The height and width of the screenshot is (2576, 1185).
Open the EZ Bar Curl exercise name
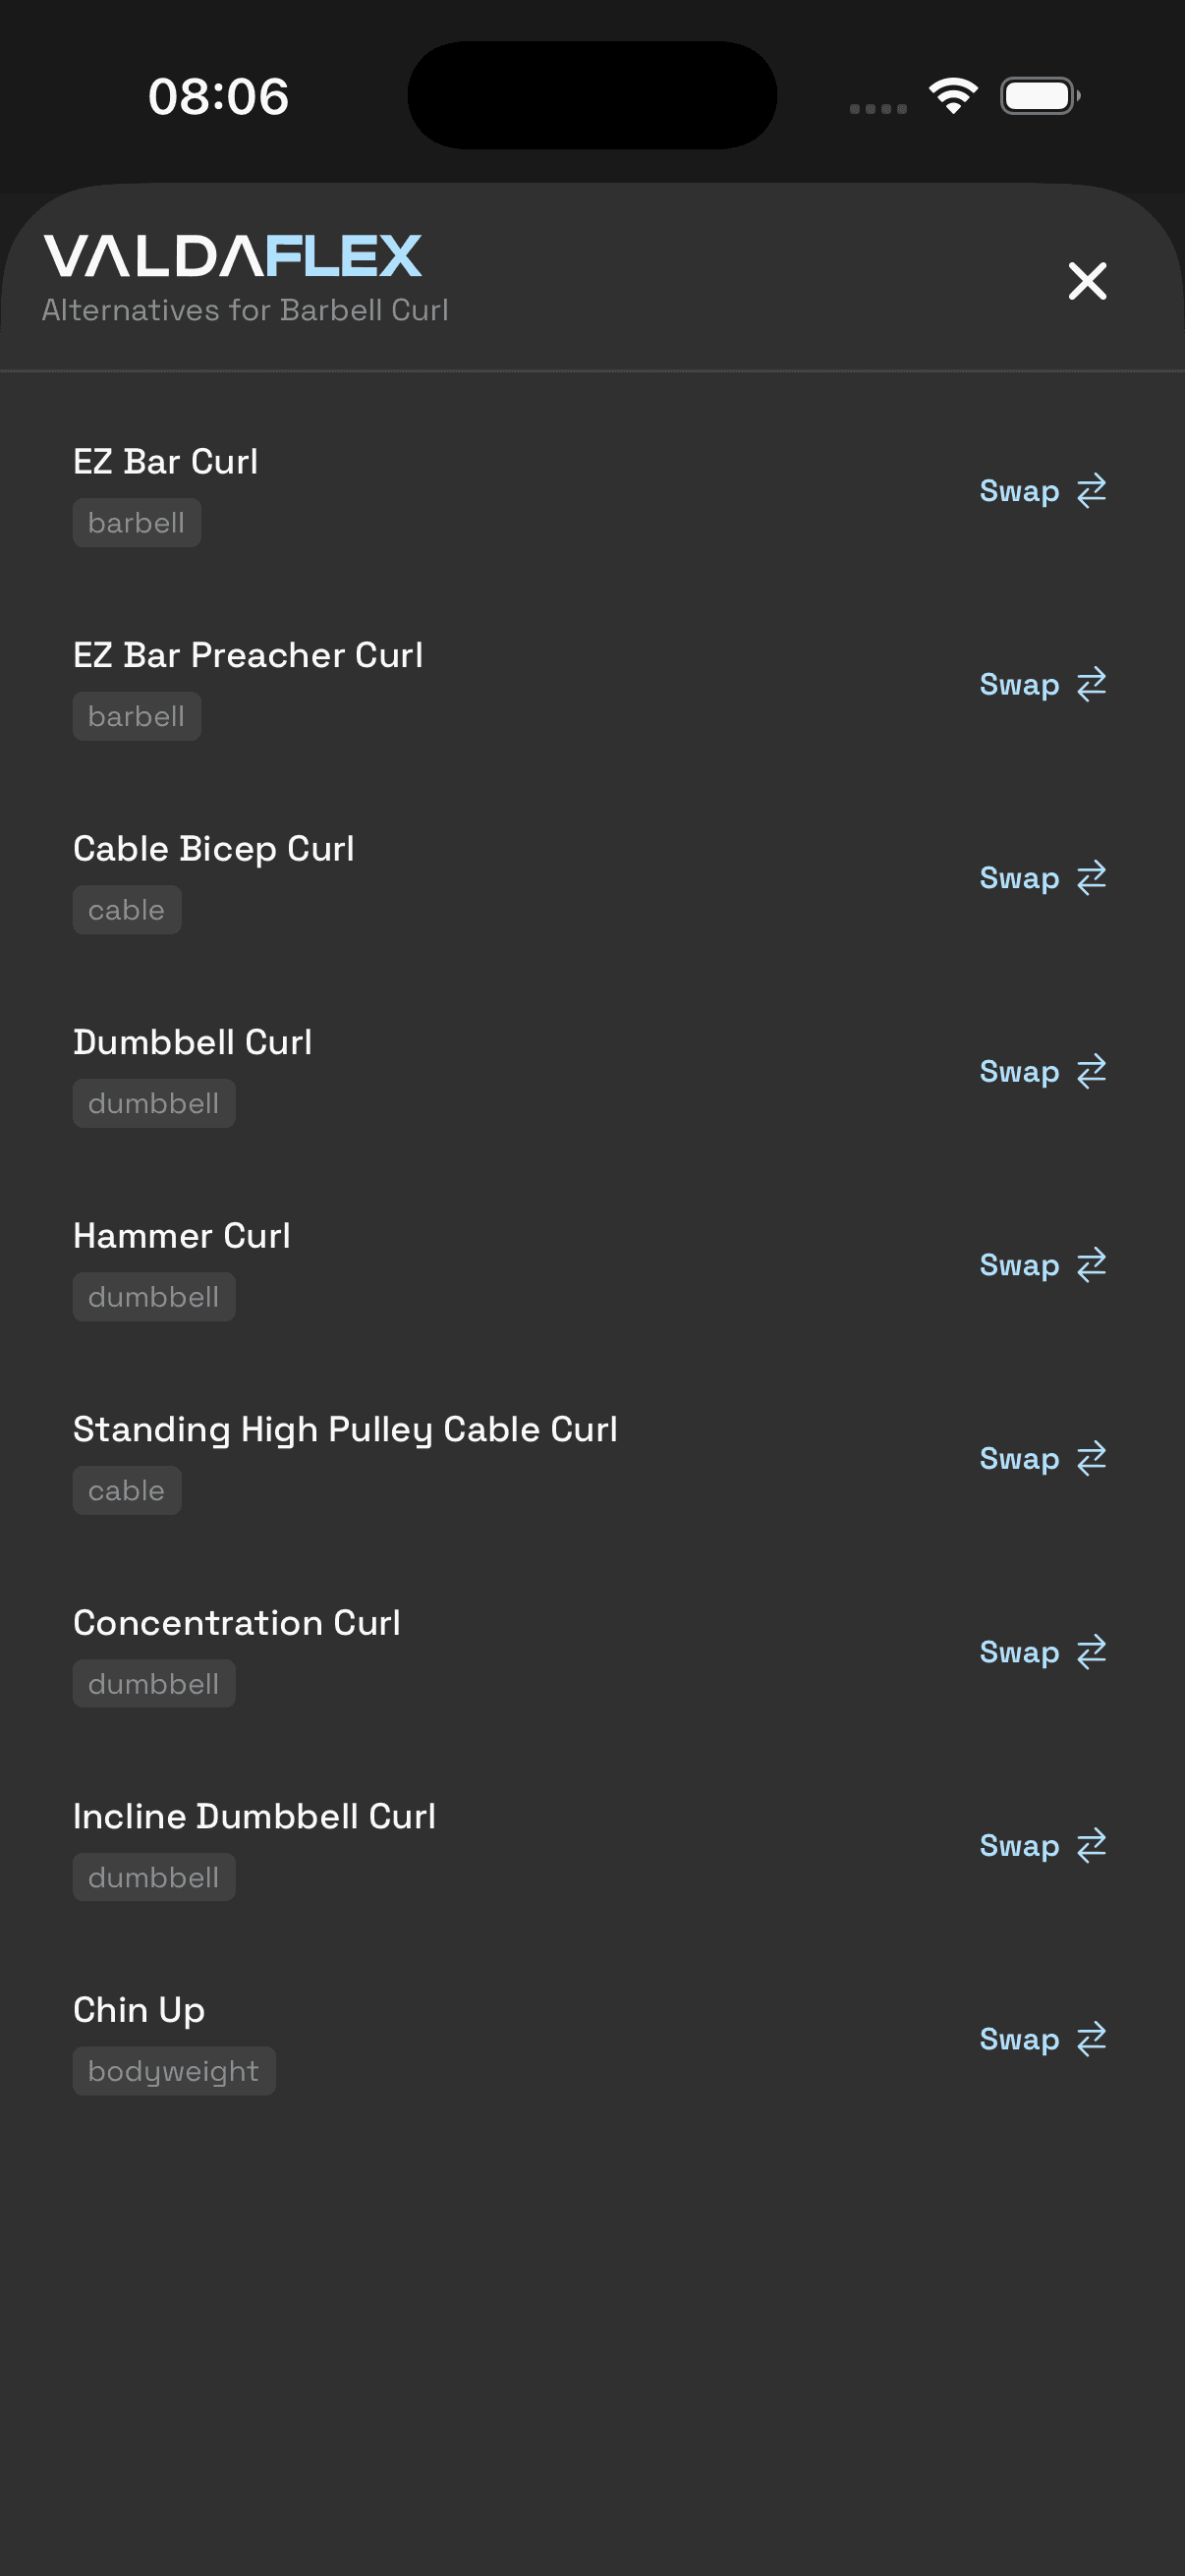point(166,462)
